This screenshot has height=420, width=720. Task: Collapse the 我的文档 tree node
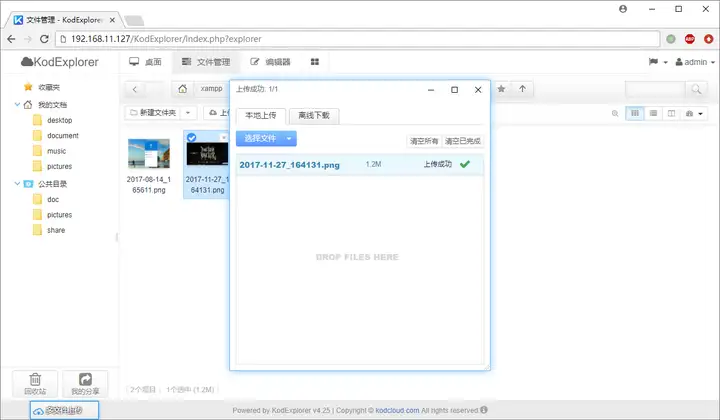pyautogui.click(x=17, y=105)
